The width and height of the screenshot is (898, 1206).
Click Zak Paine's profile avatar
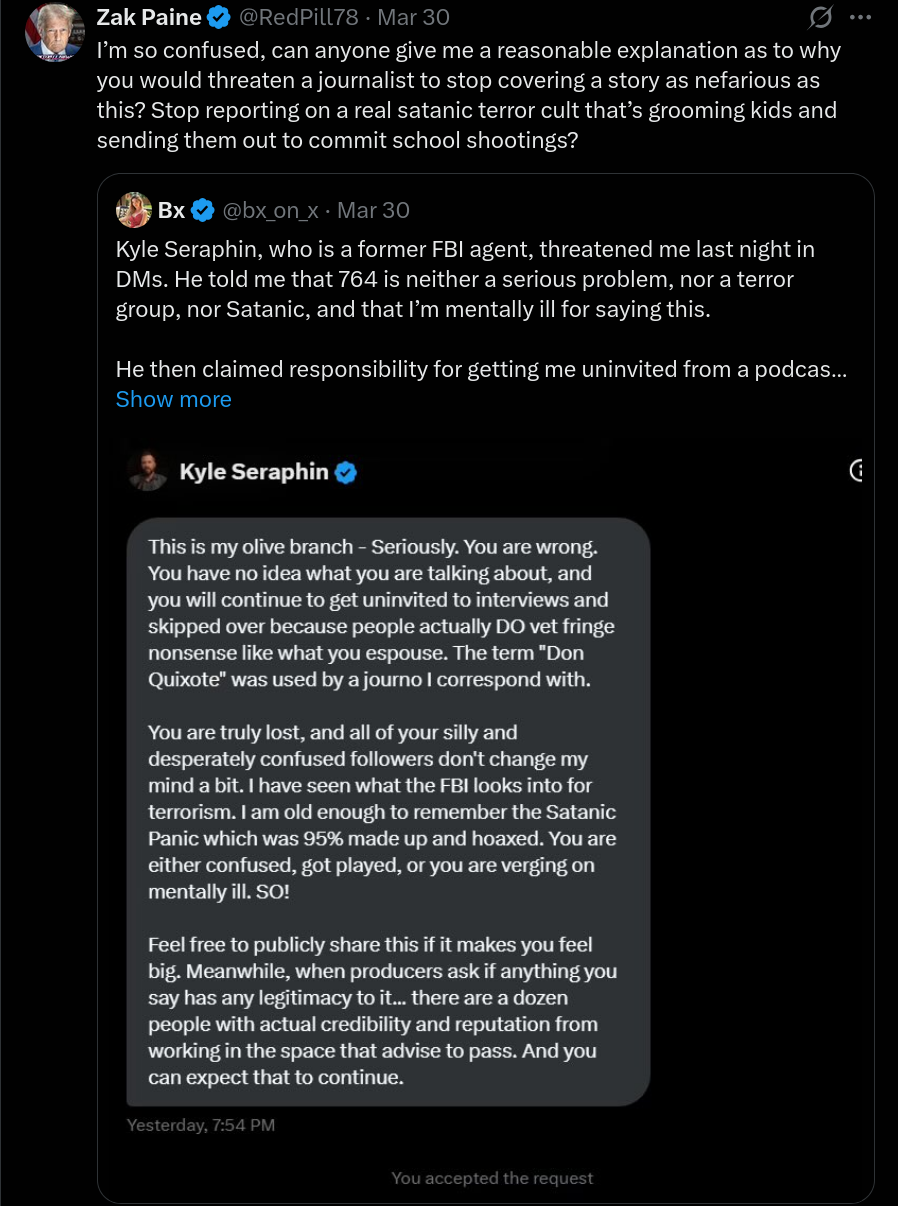click(54, 33)
